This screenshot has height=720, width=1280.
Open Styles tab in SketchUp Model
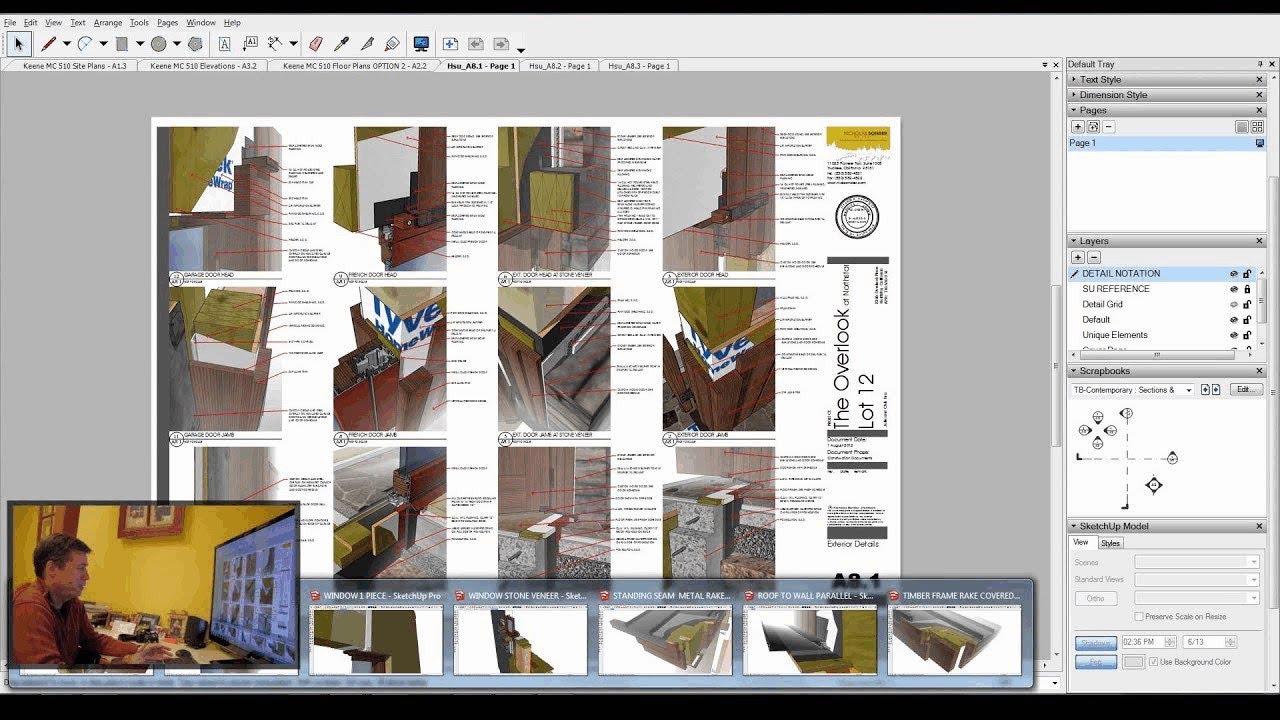pos(1111,543)
